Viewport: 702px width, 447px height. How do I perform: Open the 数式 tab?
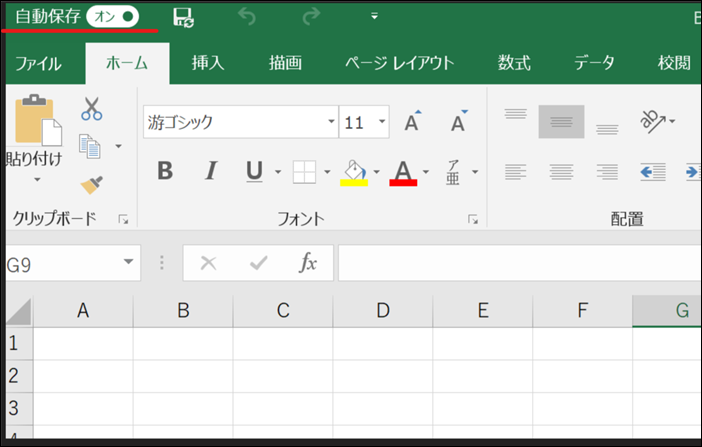tap(514, 63)
